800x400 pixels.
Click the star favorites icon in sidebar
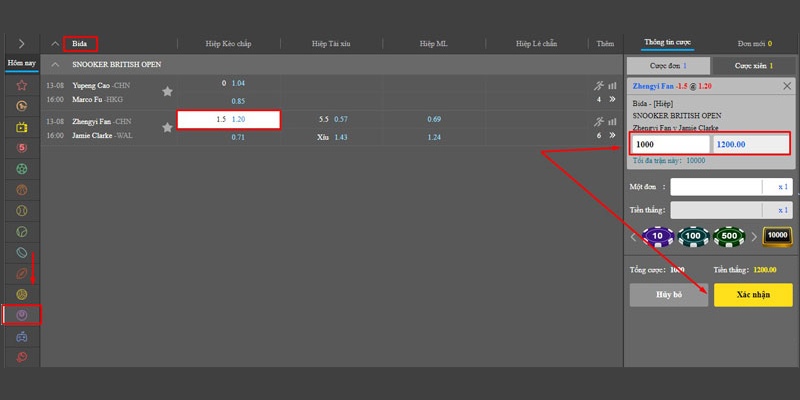(x=21, y=84)
